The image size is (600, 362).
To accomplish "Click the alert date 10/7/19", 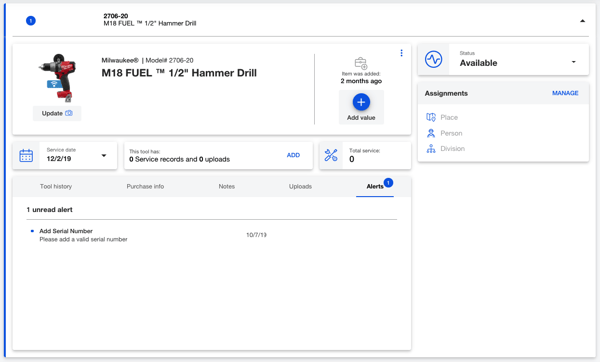I will [256, 235].
